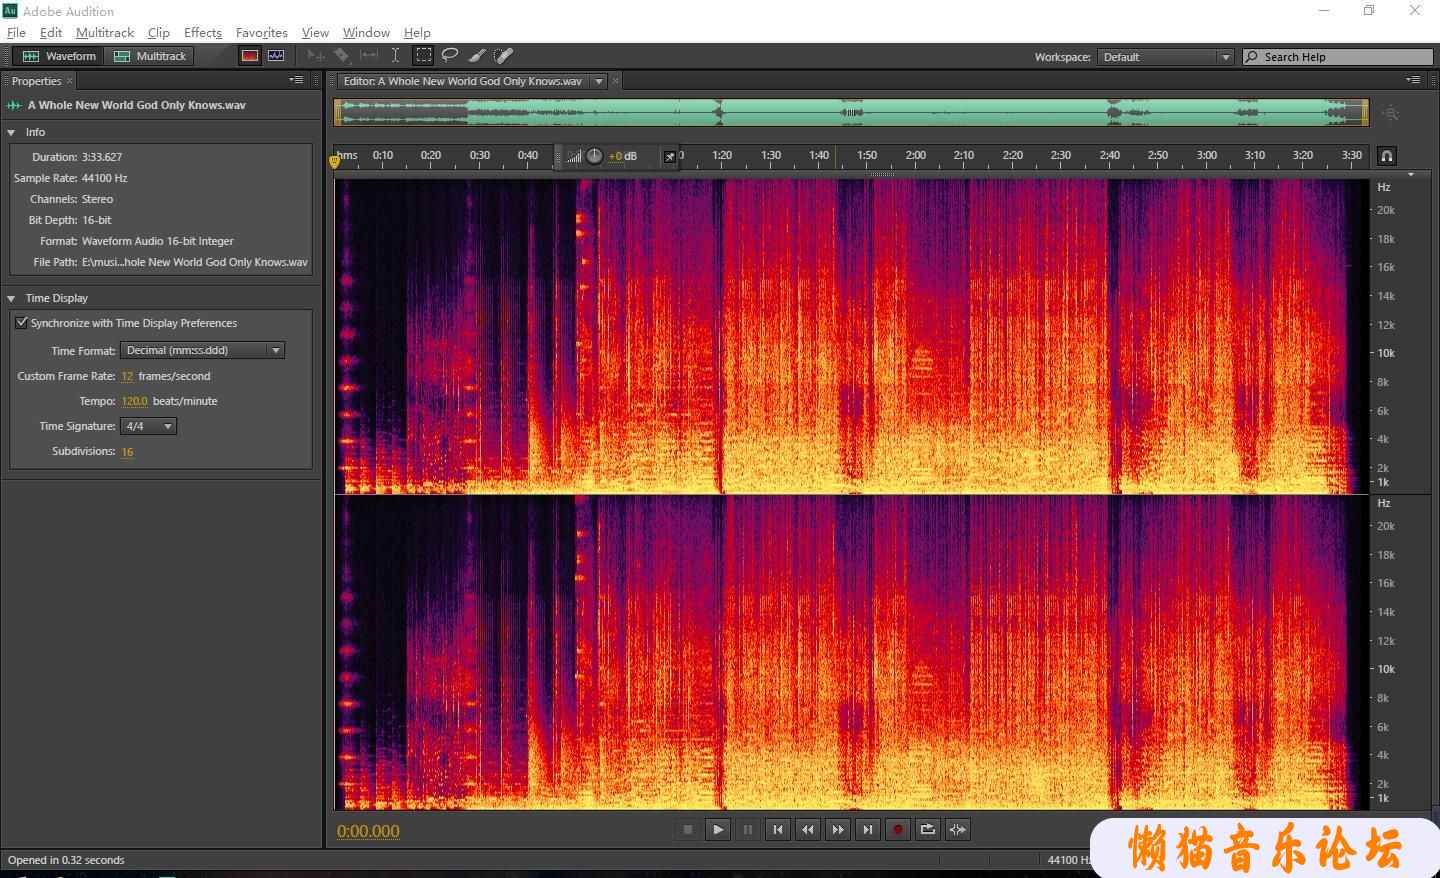Toggle Loop Playback
1440x878 pixels.
pos(927,829)
